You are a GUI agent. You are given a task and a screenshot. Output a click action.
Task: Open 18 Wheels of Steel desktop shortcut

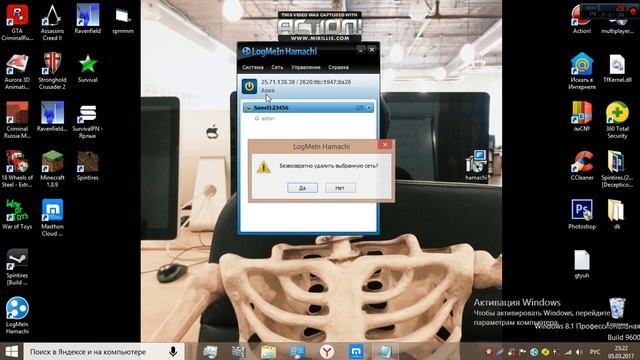[x=17, y=169]
